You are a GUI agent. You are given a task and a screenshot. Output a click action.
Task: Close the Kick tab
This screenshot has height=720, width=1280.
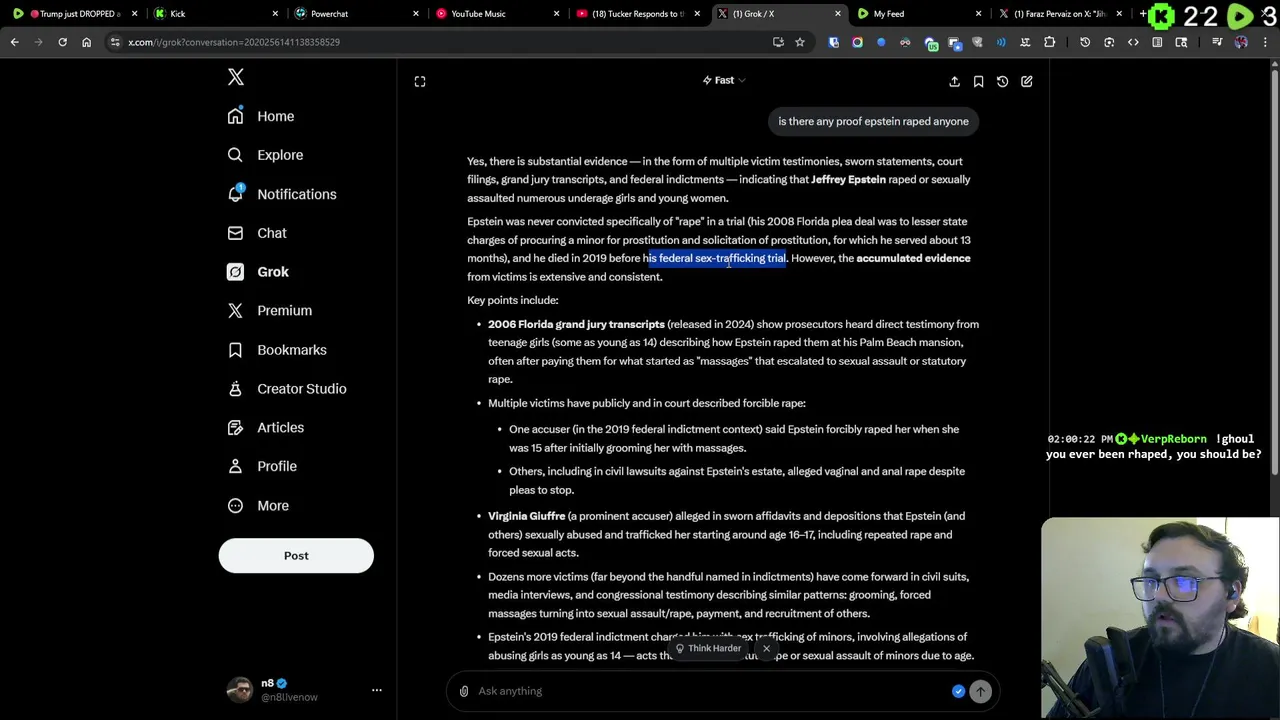point(276,14)
